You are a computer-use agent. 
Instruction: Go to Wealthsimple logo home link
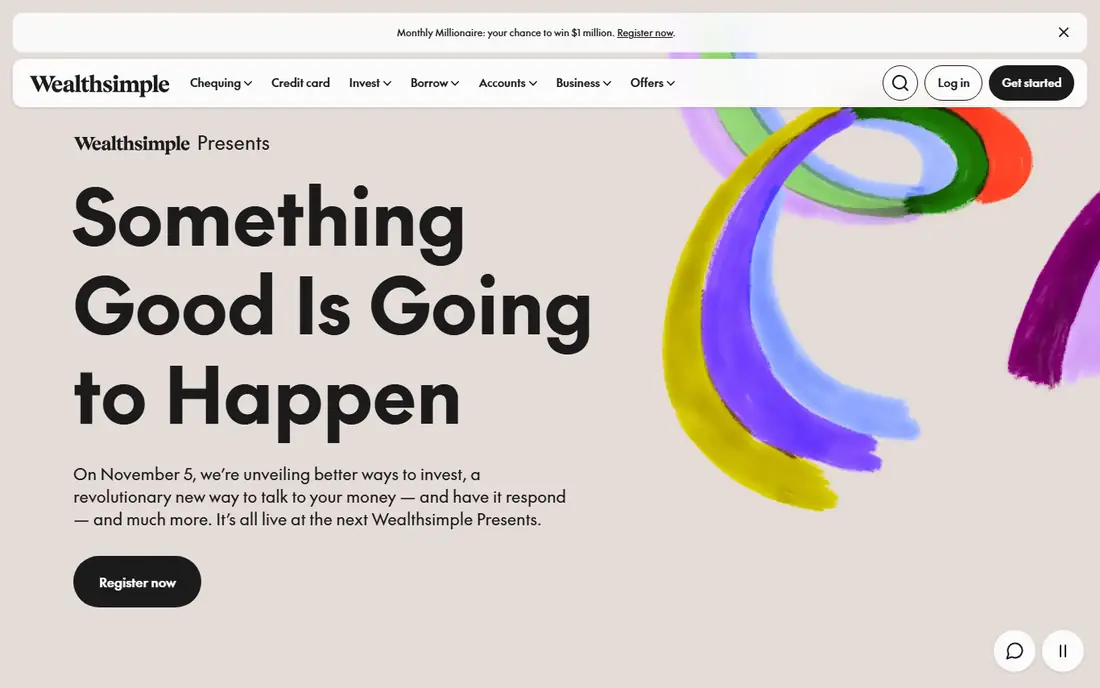[x=100, y=83]
